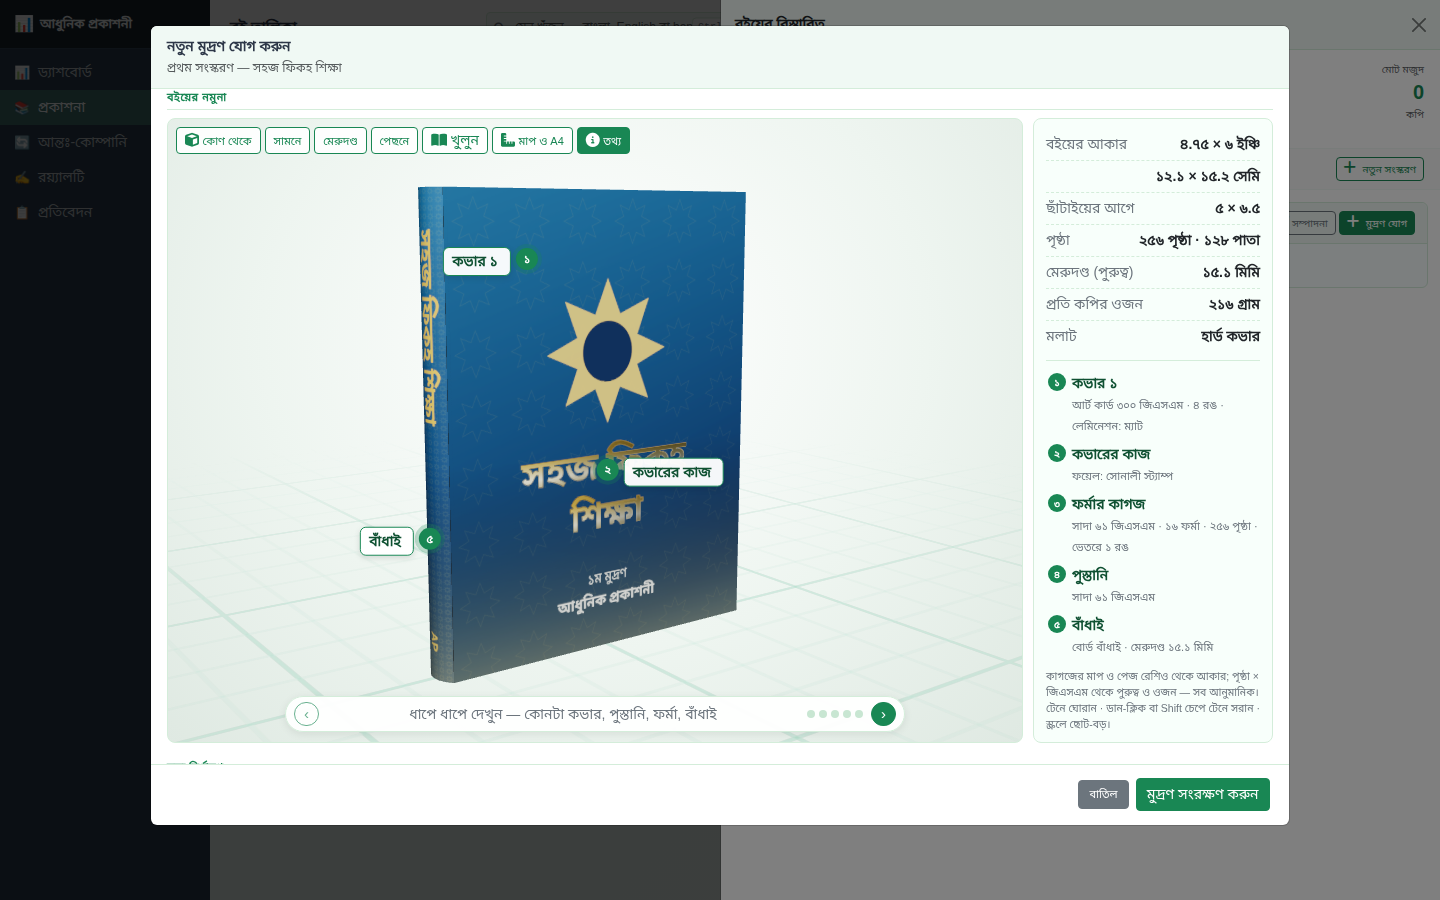
Task: Advance to the next walkthrough step arrow
Action: pyautogui.click(x=883, y=714)
